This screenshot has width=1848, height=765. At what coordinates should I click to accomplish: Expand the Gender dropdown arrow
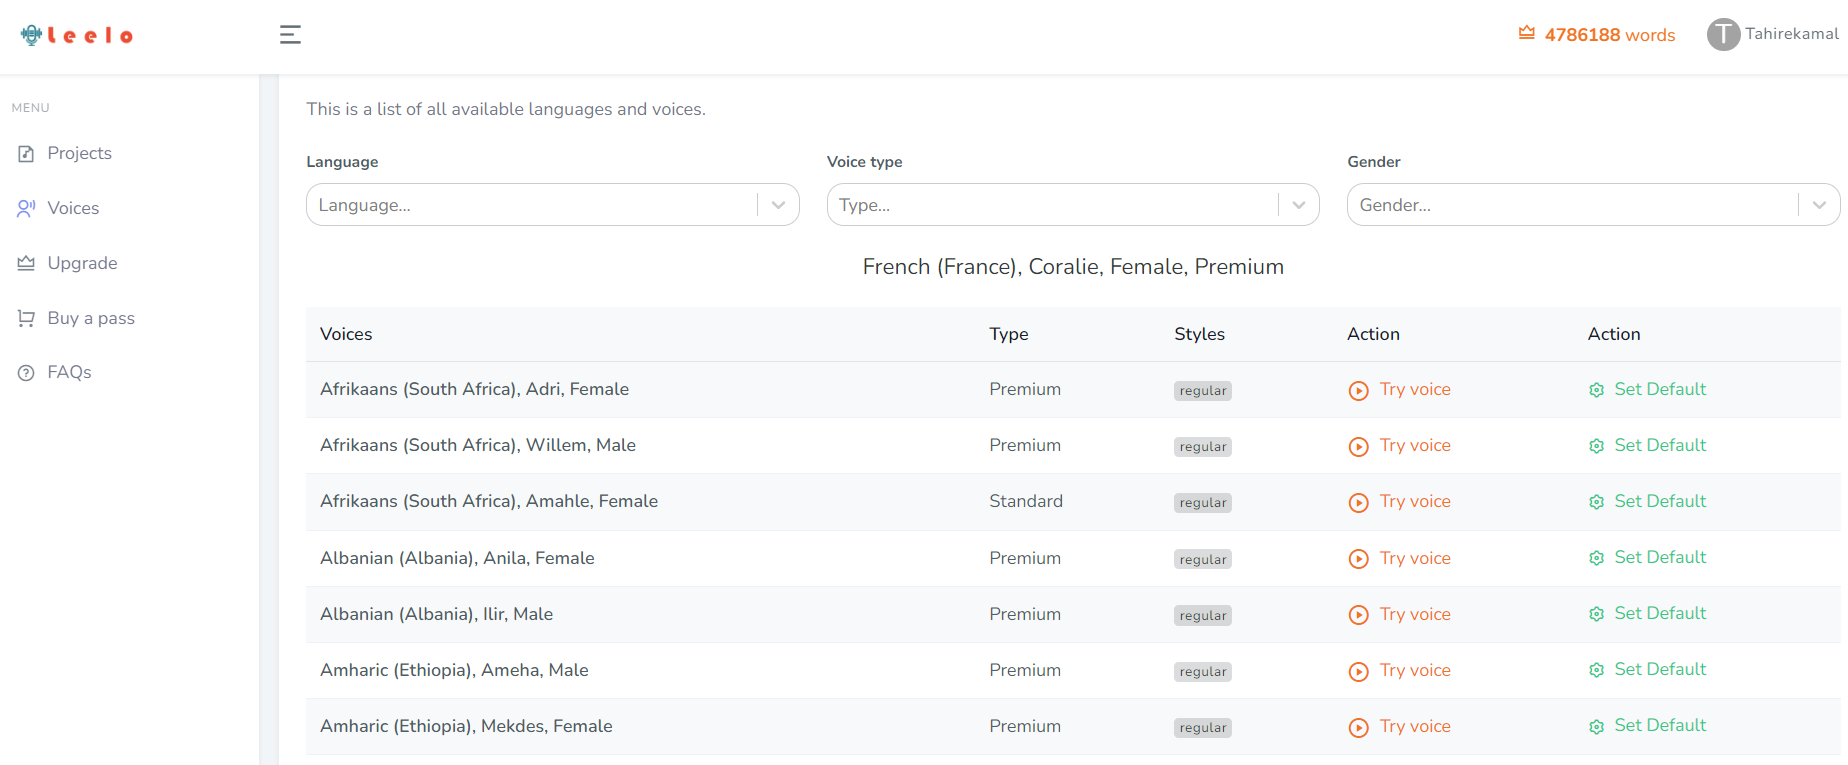[1819, 205]
